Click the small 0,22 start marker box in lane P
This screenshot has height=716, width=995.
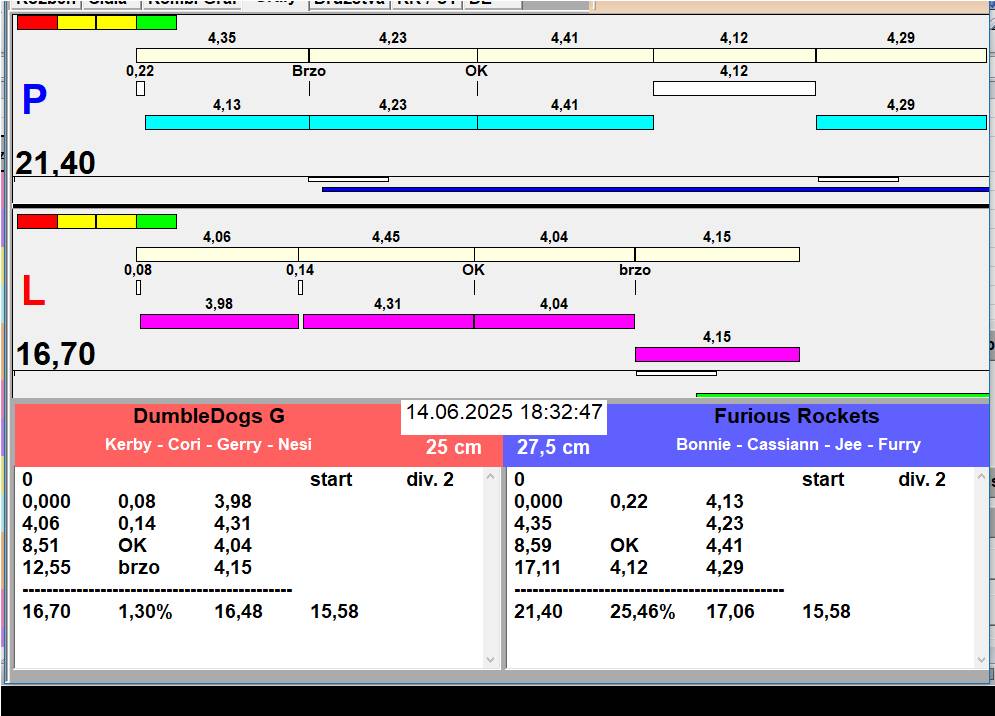pos(140,88)
